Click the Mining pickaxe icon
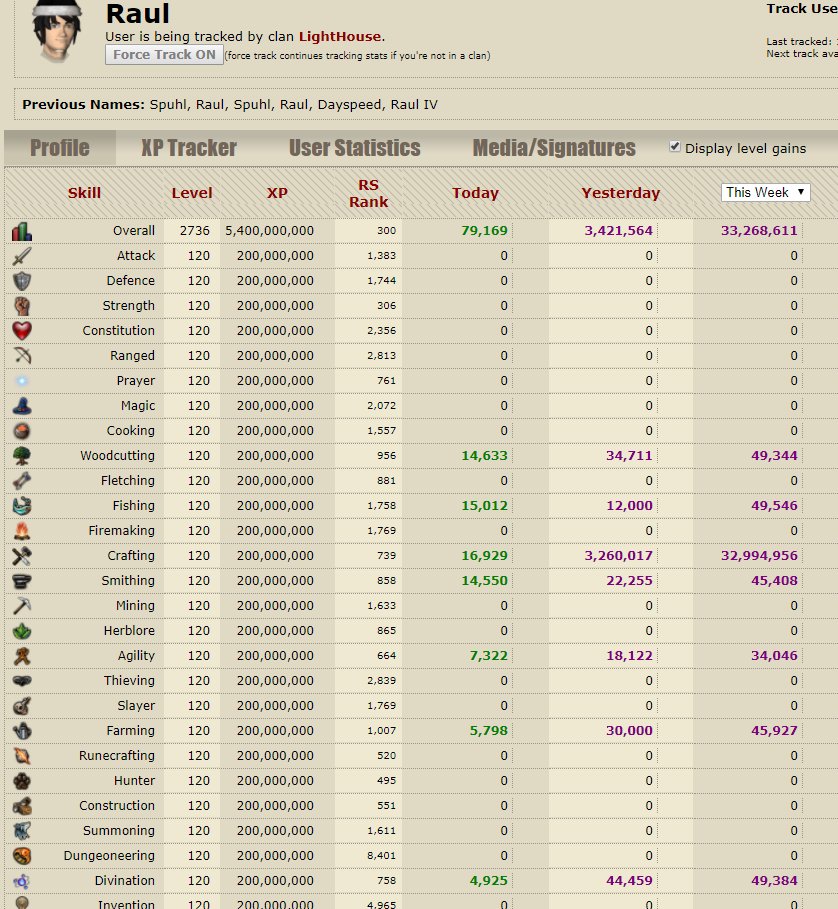 point(22,605)
